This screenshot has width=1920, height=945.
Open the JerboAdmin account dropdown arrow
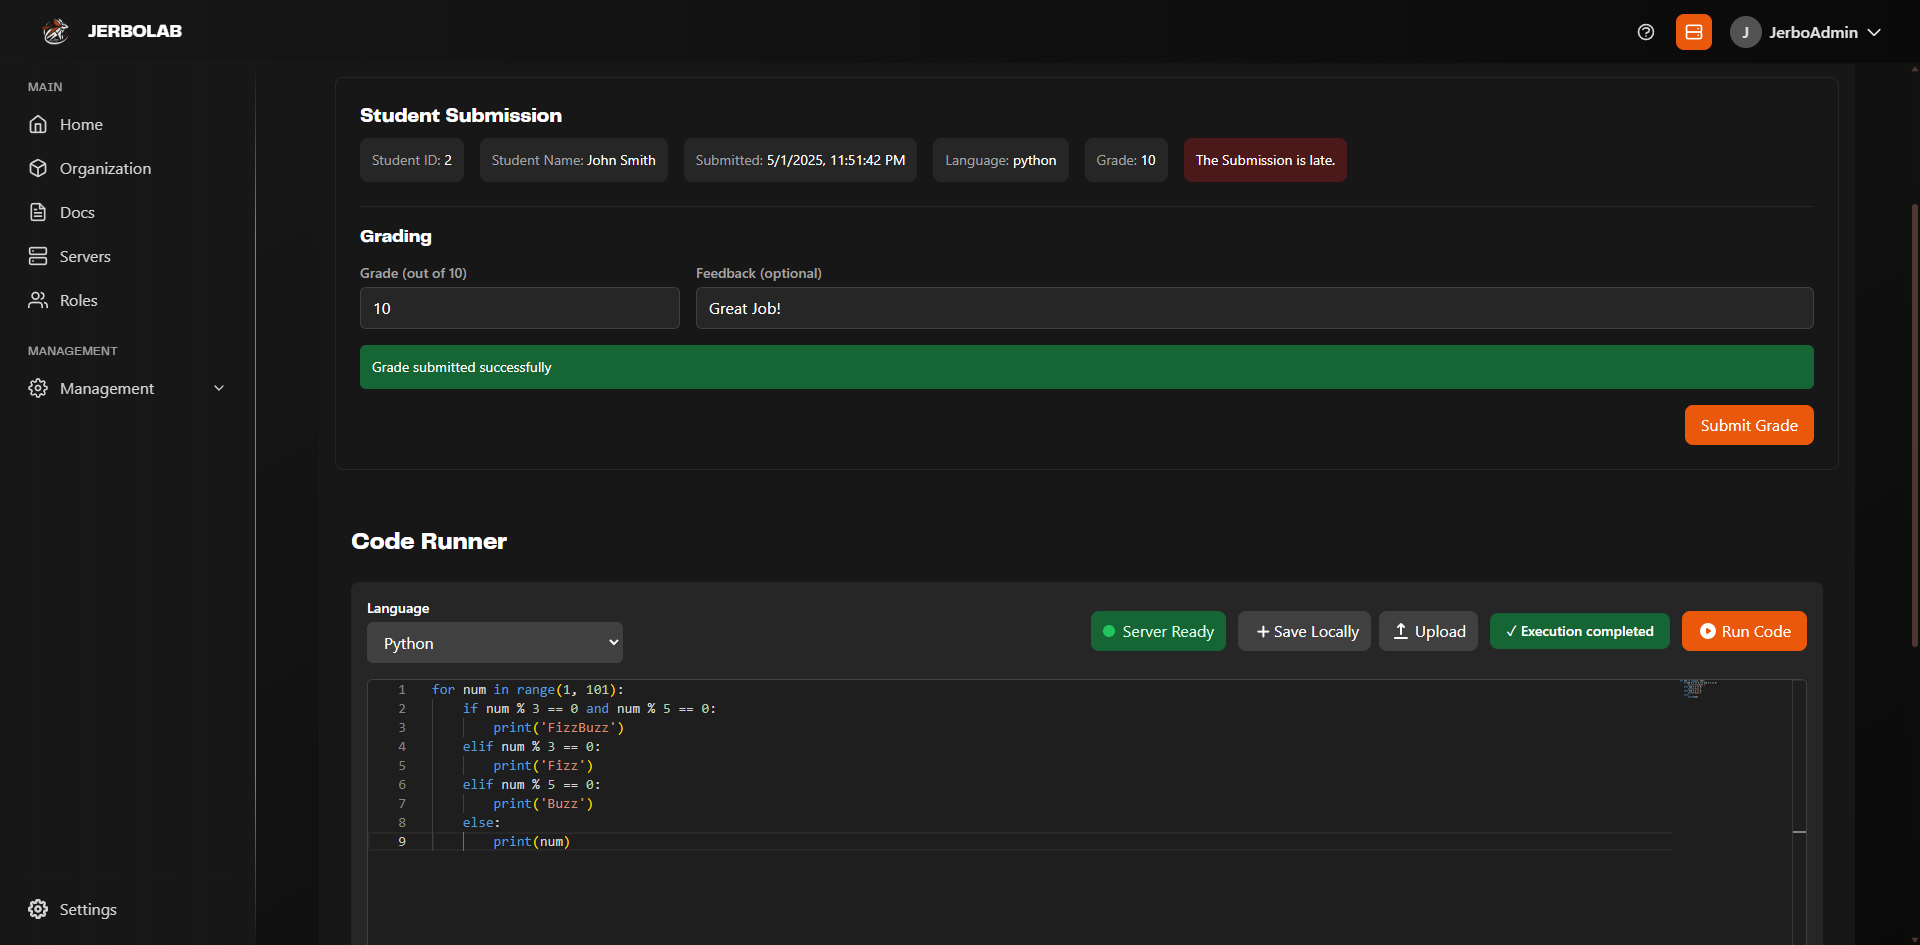[x=1874, y=32]
